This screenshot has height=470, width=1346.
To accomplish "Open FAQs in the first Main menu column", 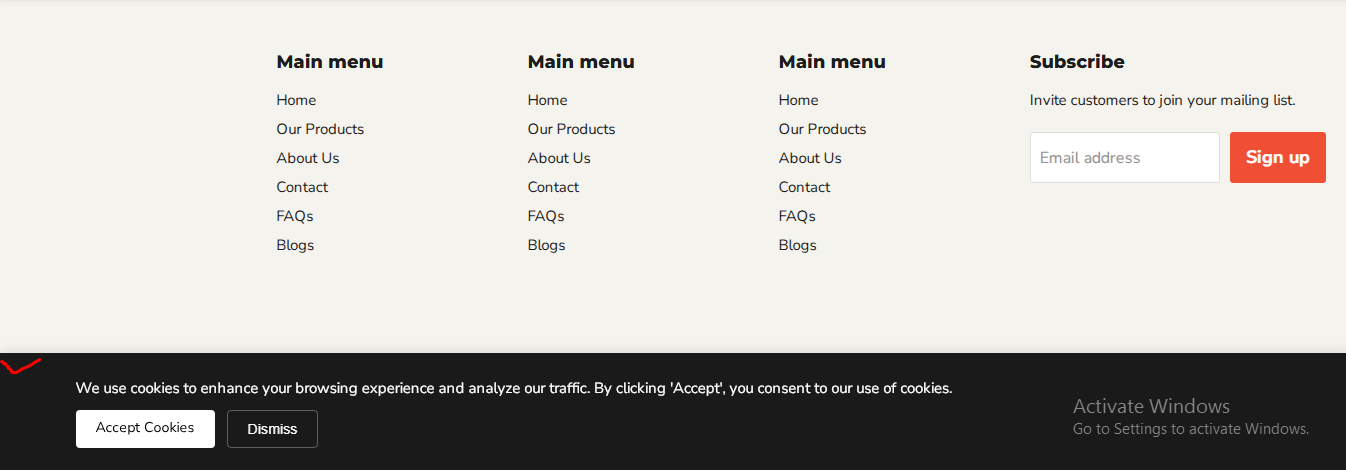I will (x=295, y=216).
